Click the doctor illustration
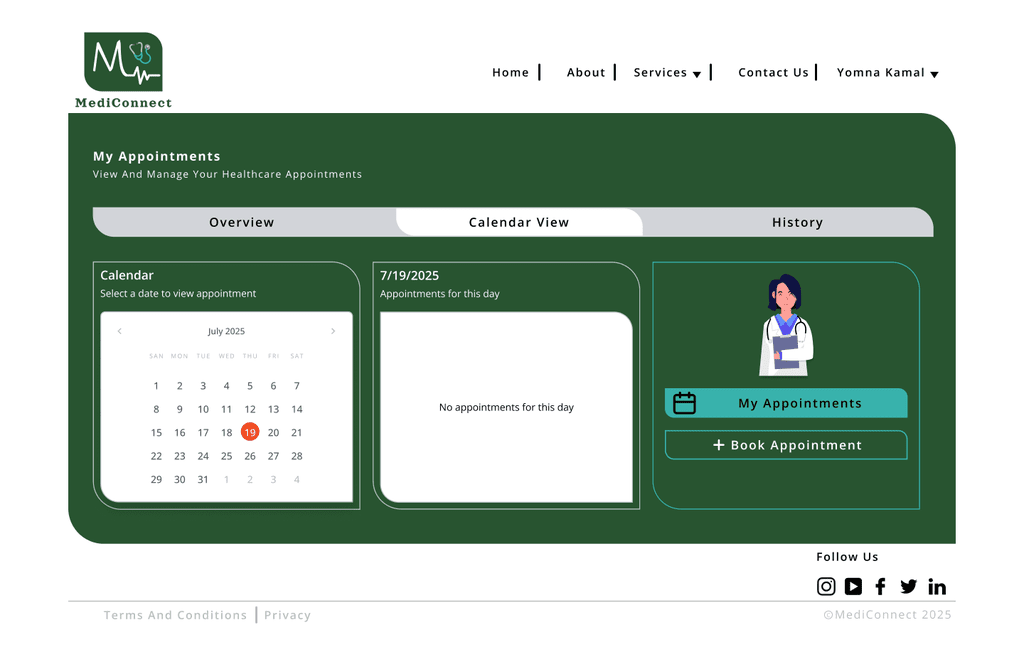The width and height of the screenshot is (1024, 652). pos(786,325)
